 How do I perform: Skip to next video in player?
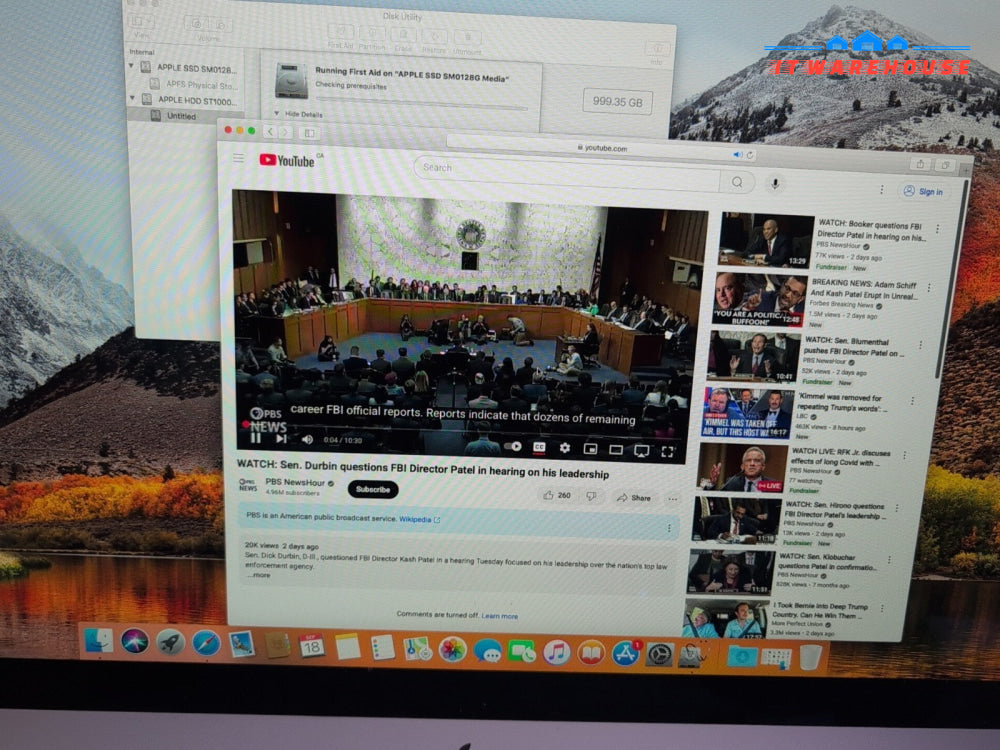[x=281, y=439]
